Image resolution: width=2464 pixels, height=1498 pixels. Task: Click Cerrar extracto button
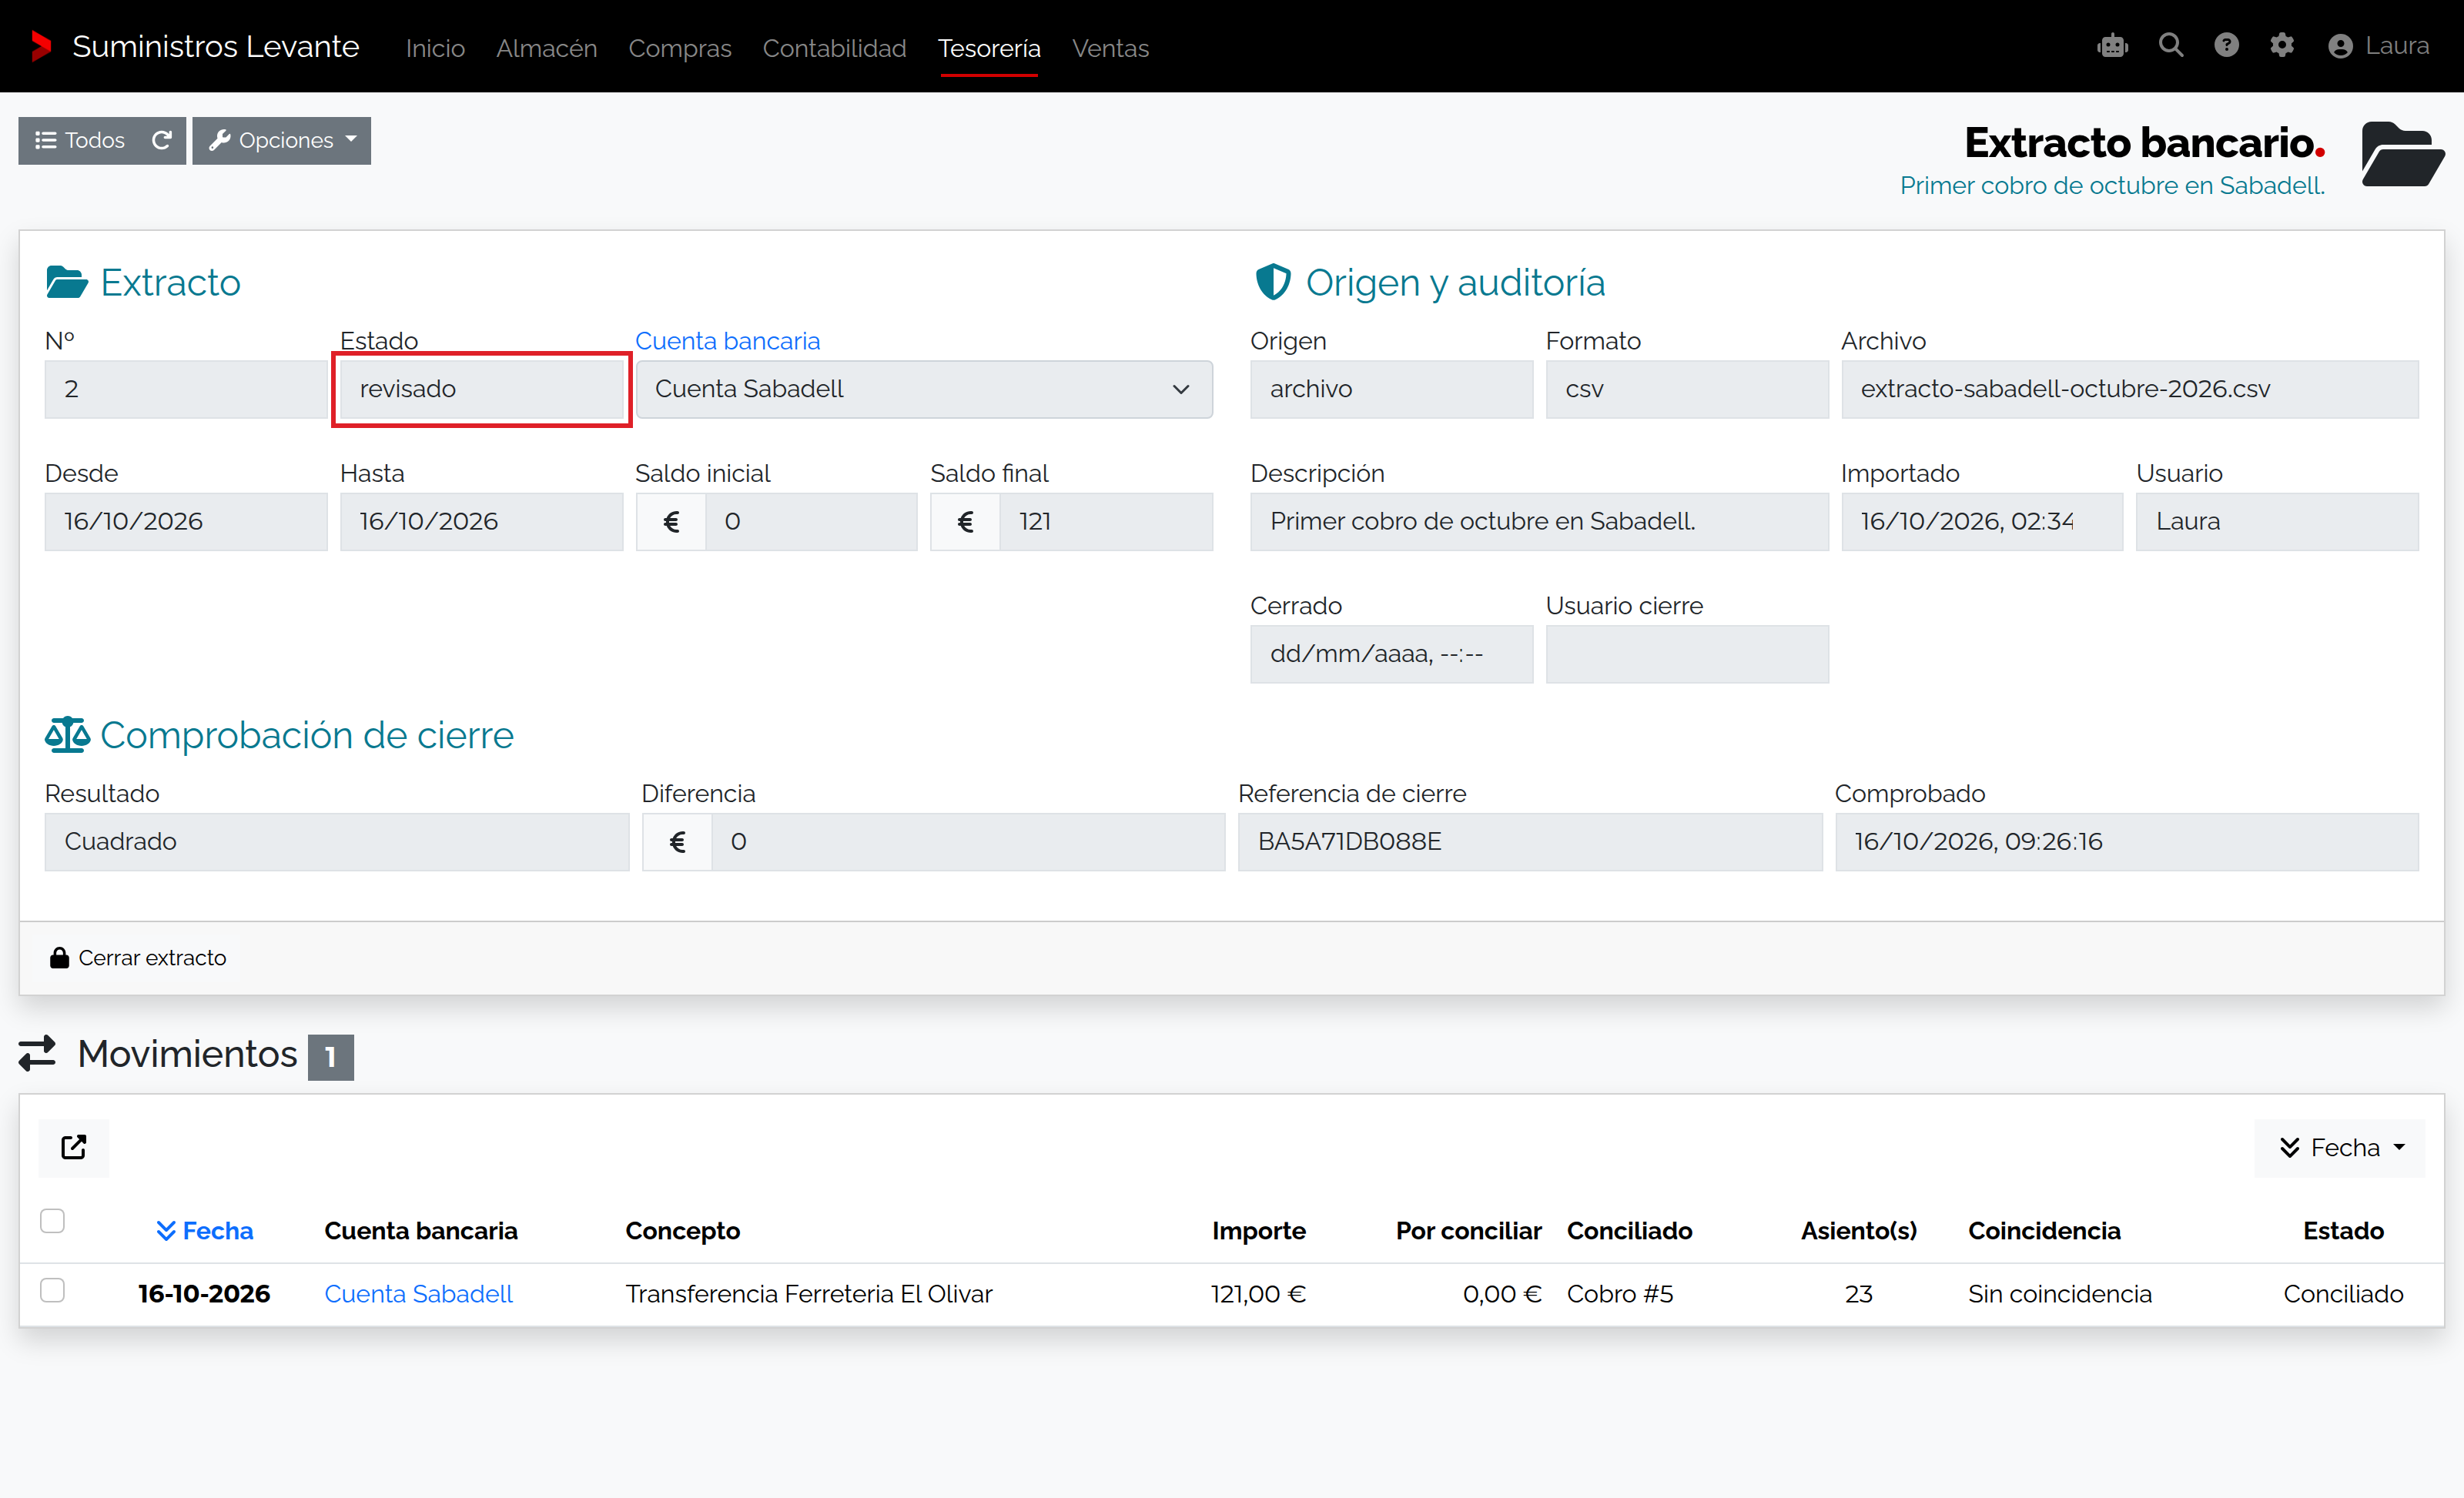[x=138, y=958]
